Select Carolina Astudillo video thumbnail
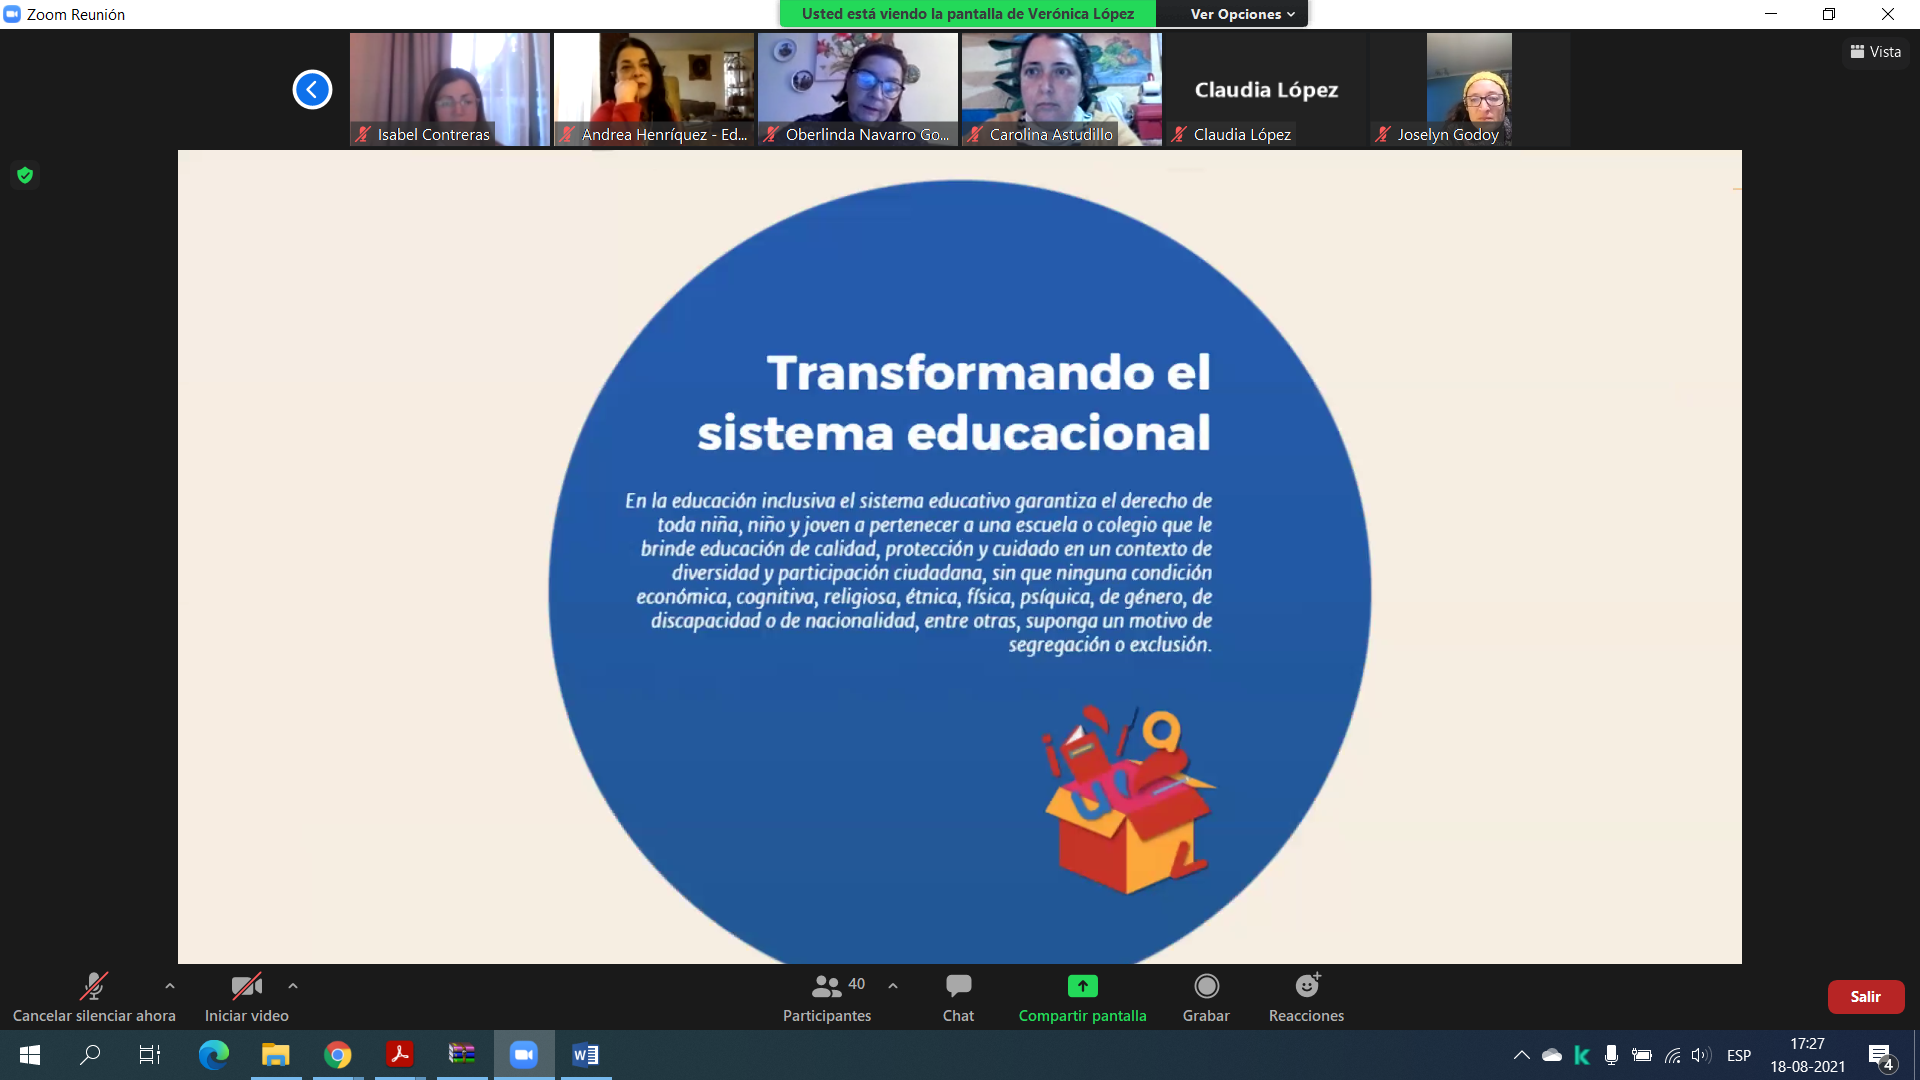Viewport: 1920px width, 1080px height. point(1061,89)
